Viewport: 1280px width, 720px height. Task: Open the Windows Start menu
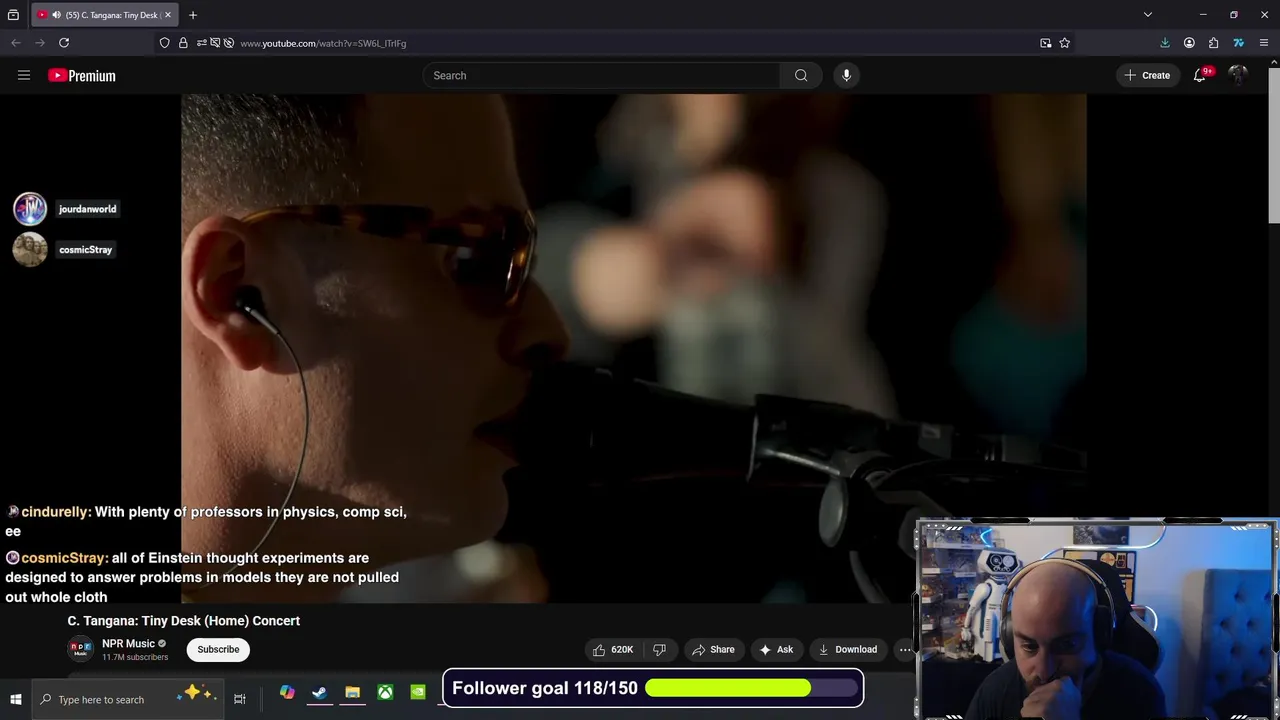click(x=15, y=699)
